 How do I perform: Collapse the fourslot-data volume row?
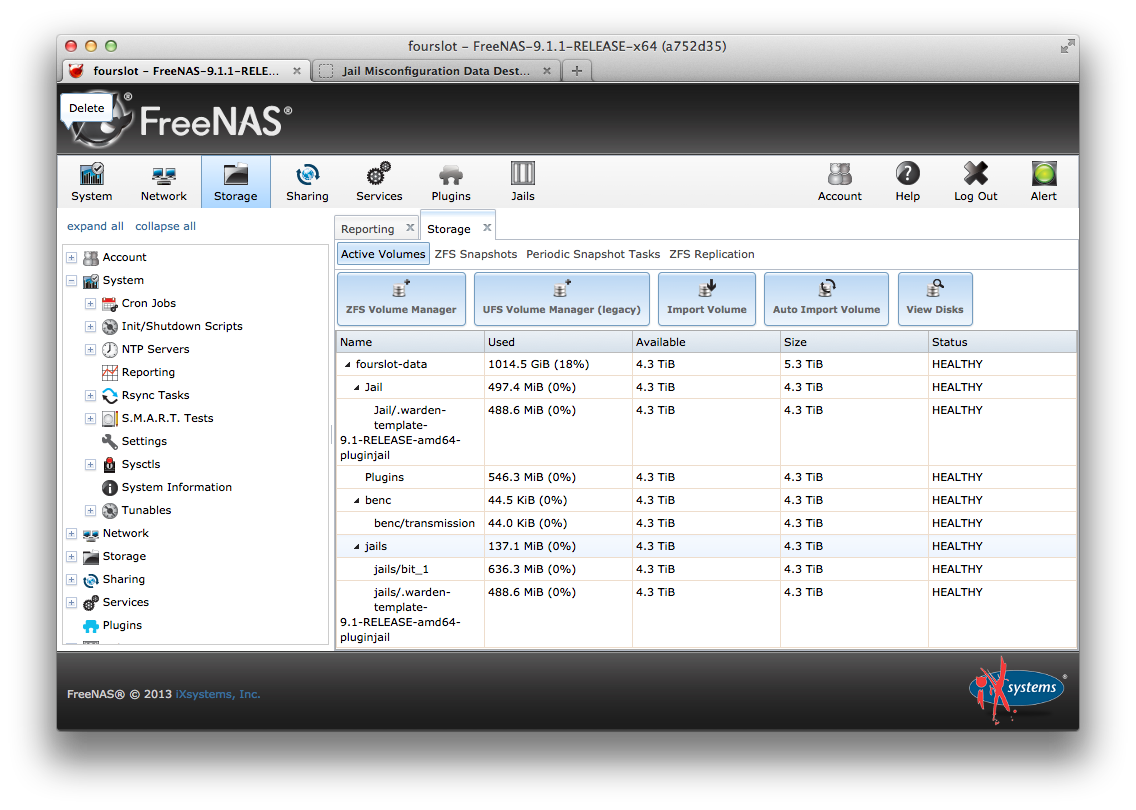[x=348, y=364]
